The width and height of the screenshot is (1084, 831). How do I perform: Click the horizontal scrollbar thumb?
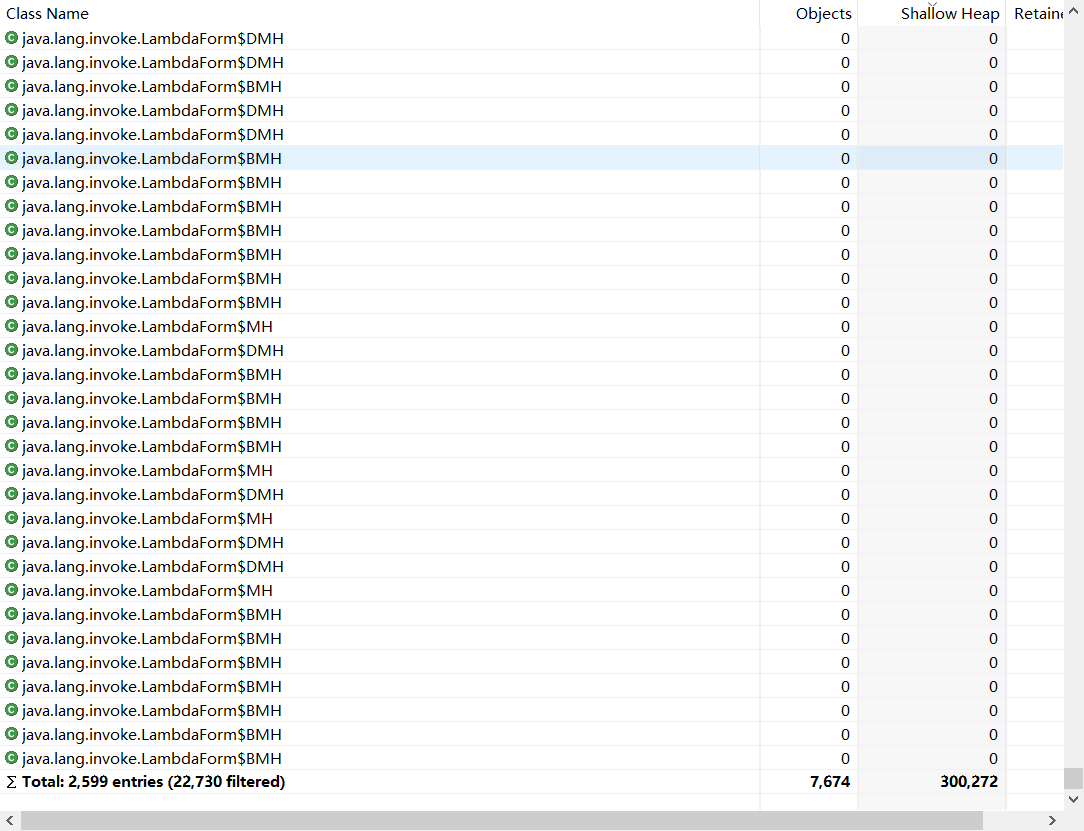[502, 820]
